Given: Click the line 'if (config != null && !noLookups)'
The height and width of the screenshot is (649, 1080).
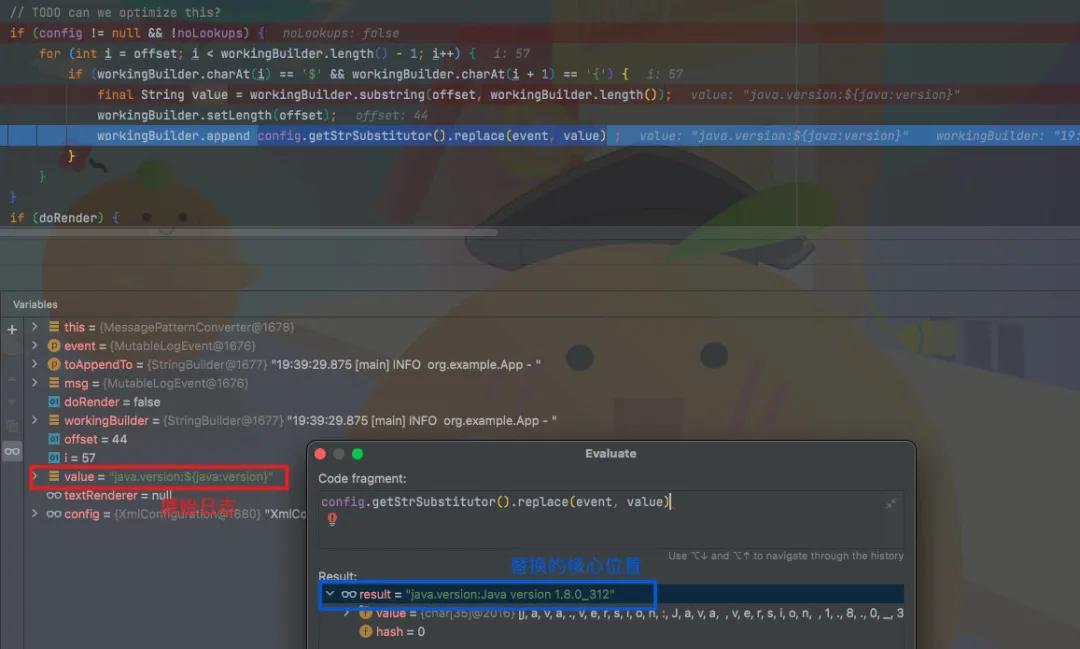Looking at the screenshot, I should 138,33.
